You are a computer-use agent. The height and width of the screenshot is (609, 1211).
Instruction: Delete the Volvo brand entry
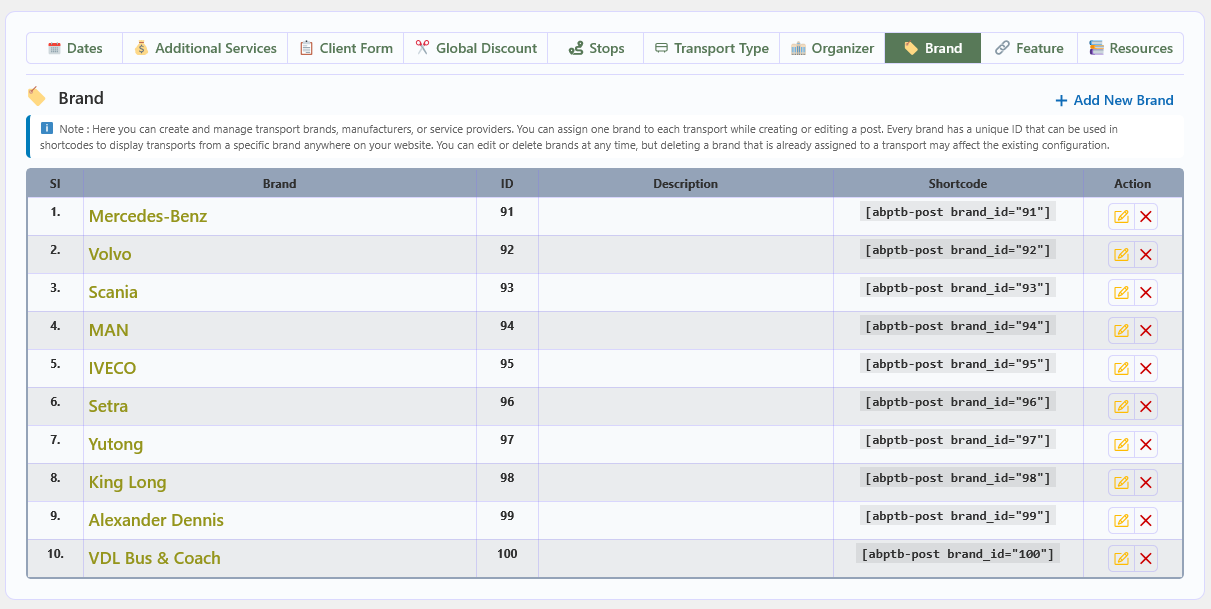coord(1146,255)
